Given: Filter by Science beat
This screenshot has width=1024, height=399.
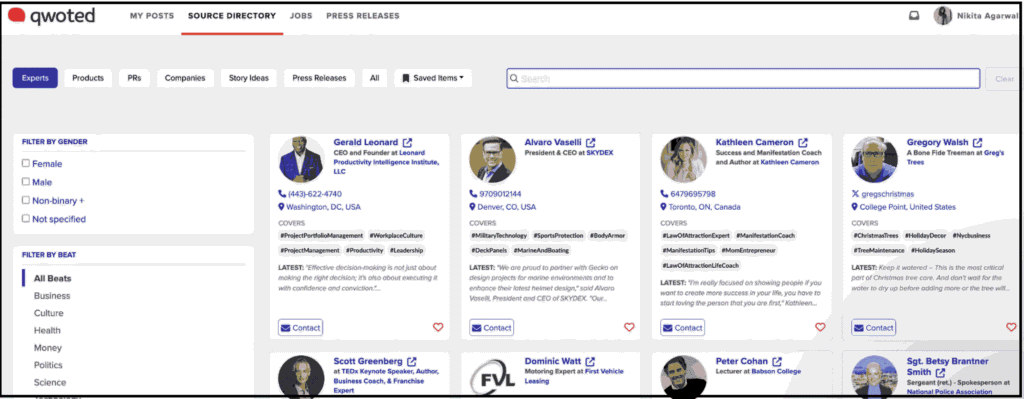Looking at the screenshot, I should point(50,383).
